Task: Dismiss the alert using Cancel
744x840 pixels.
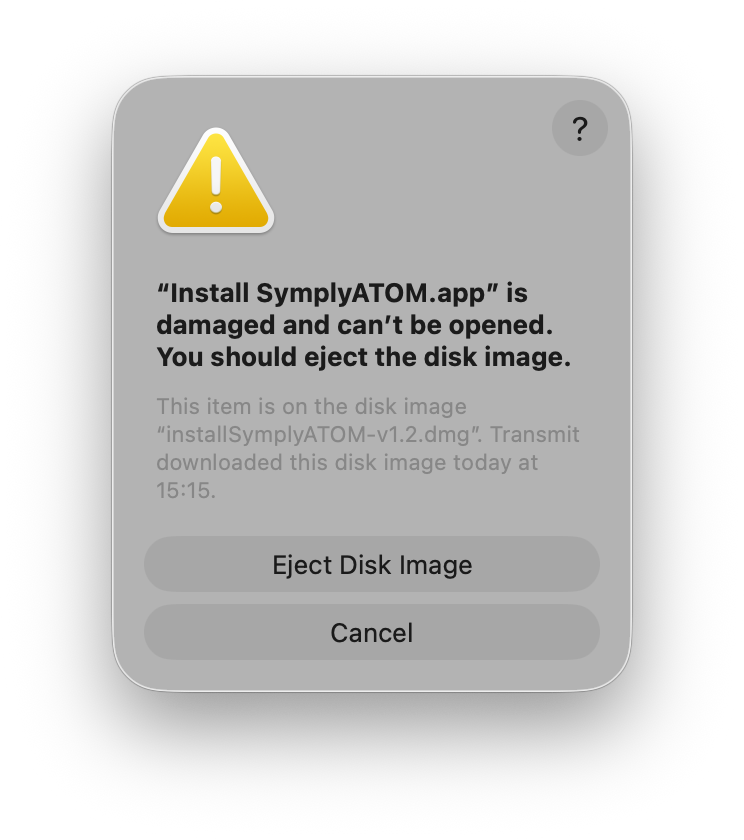Action: pos(372,632)
